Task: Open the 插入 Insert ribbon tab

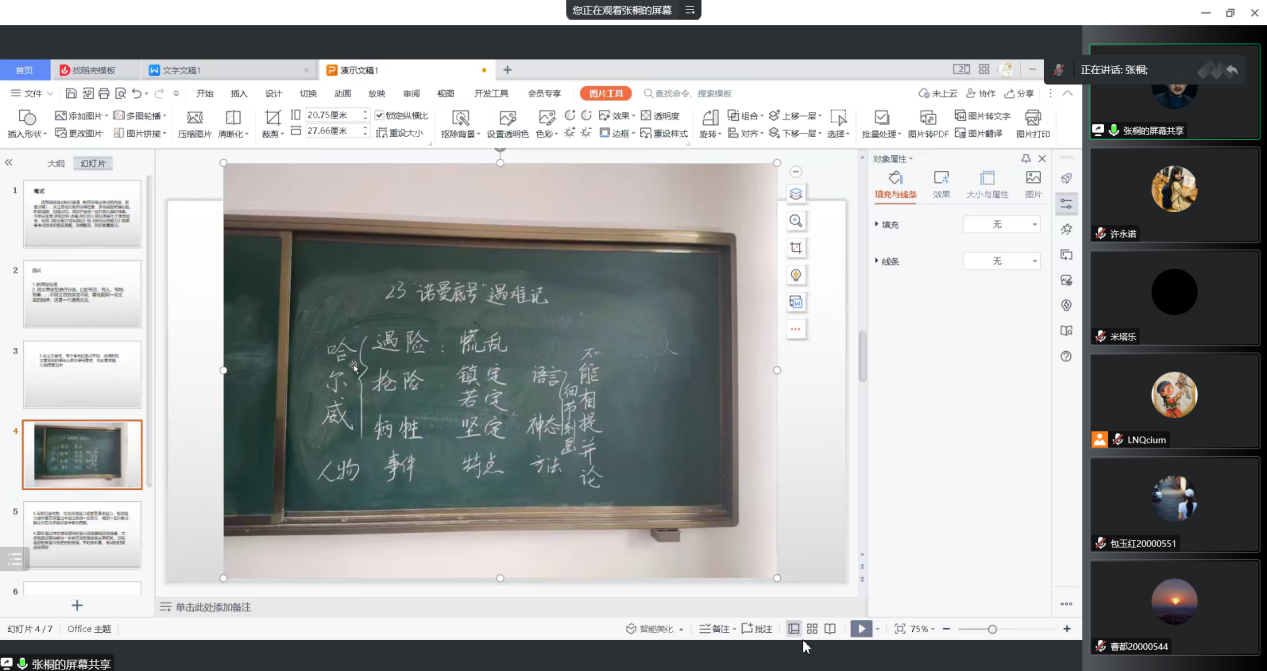Action: pos(239,94)
